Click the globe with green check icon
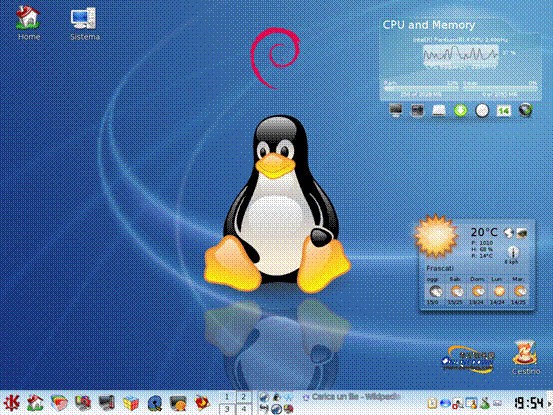The image size is (553, 415). [x=525, y=110]
